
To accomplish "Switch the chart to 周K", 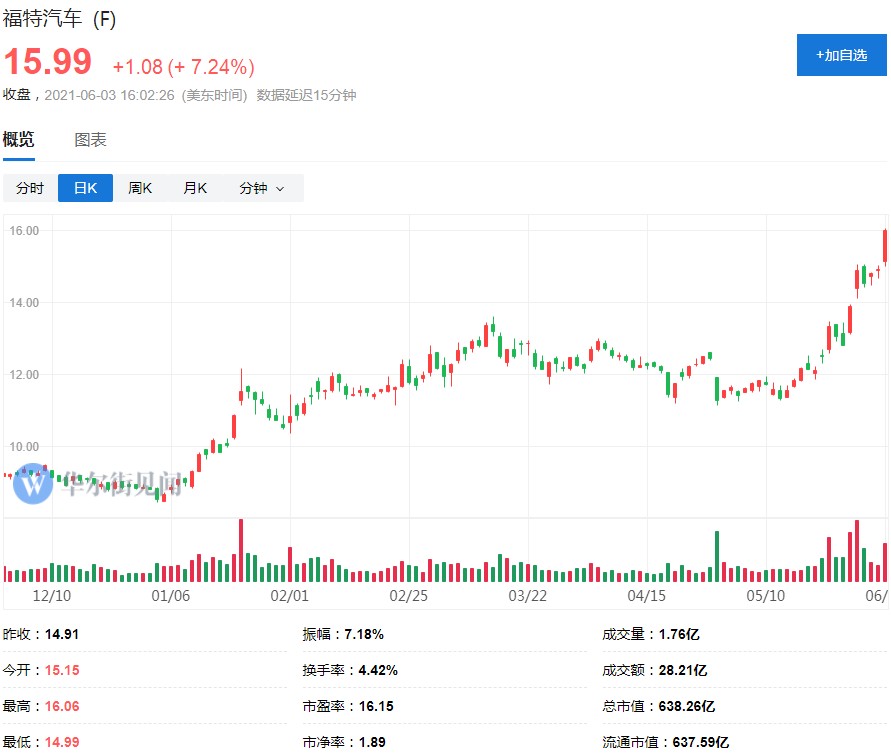I will point(140,188).
